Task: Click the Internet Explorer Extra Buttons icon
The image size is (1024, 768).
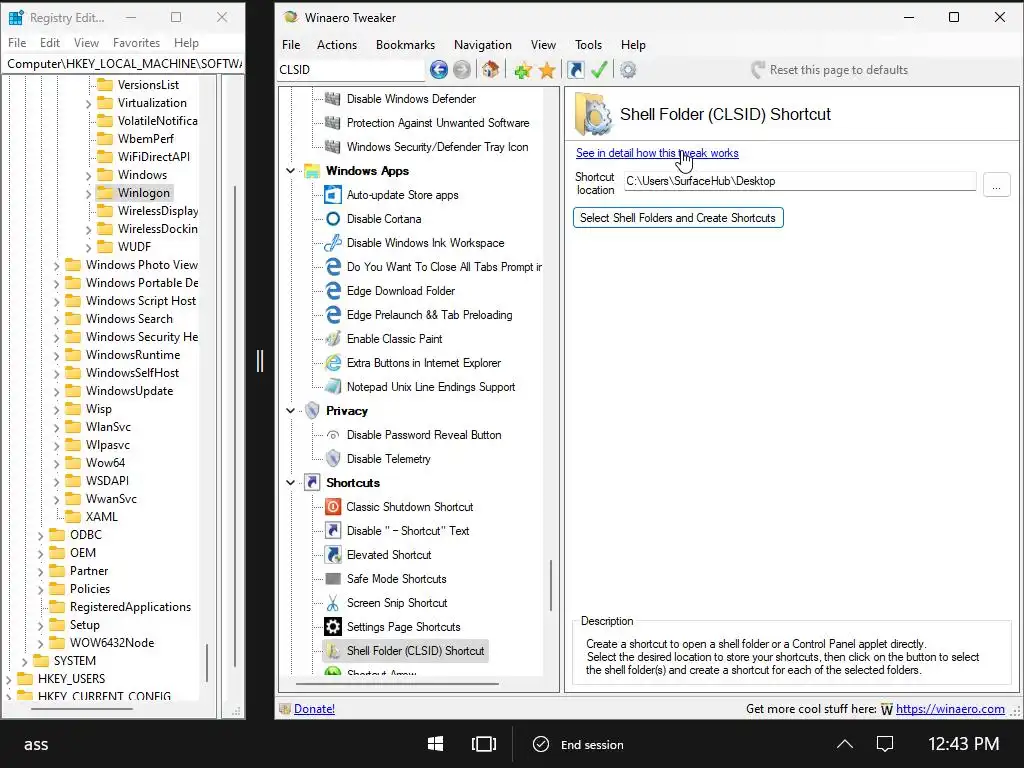Action: pos(333,363)
